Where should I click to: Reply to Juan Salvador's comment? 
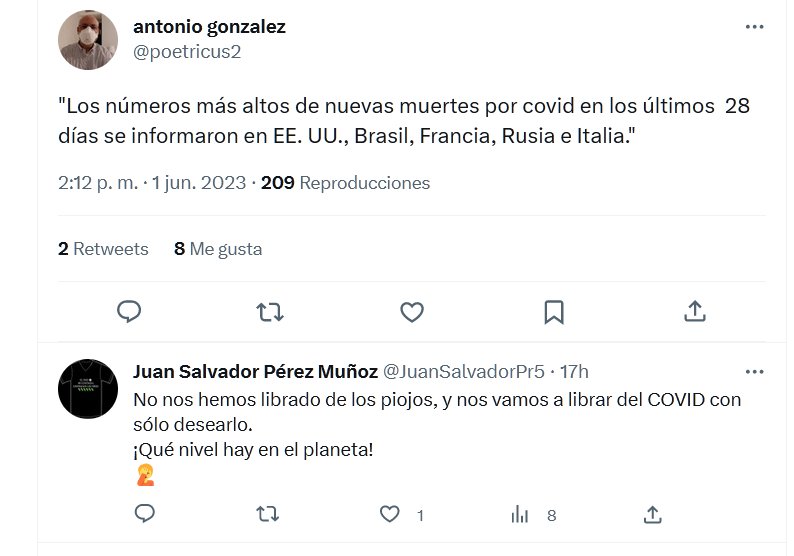(x=145, y=514)
